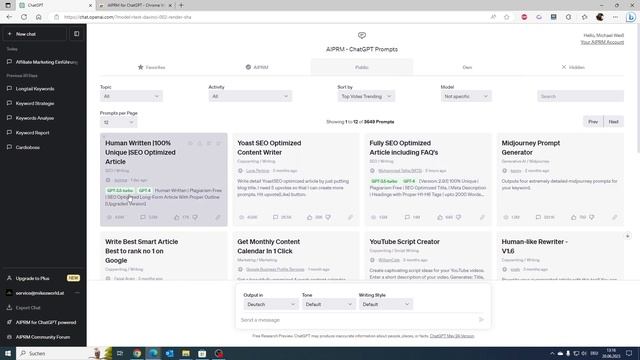Upvote the Human Written SEO Article prompt
The height and width of the screenshot is (360, 640).
177,217
